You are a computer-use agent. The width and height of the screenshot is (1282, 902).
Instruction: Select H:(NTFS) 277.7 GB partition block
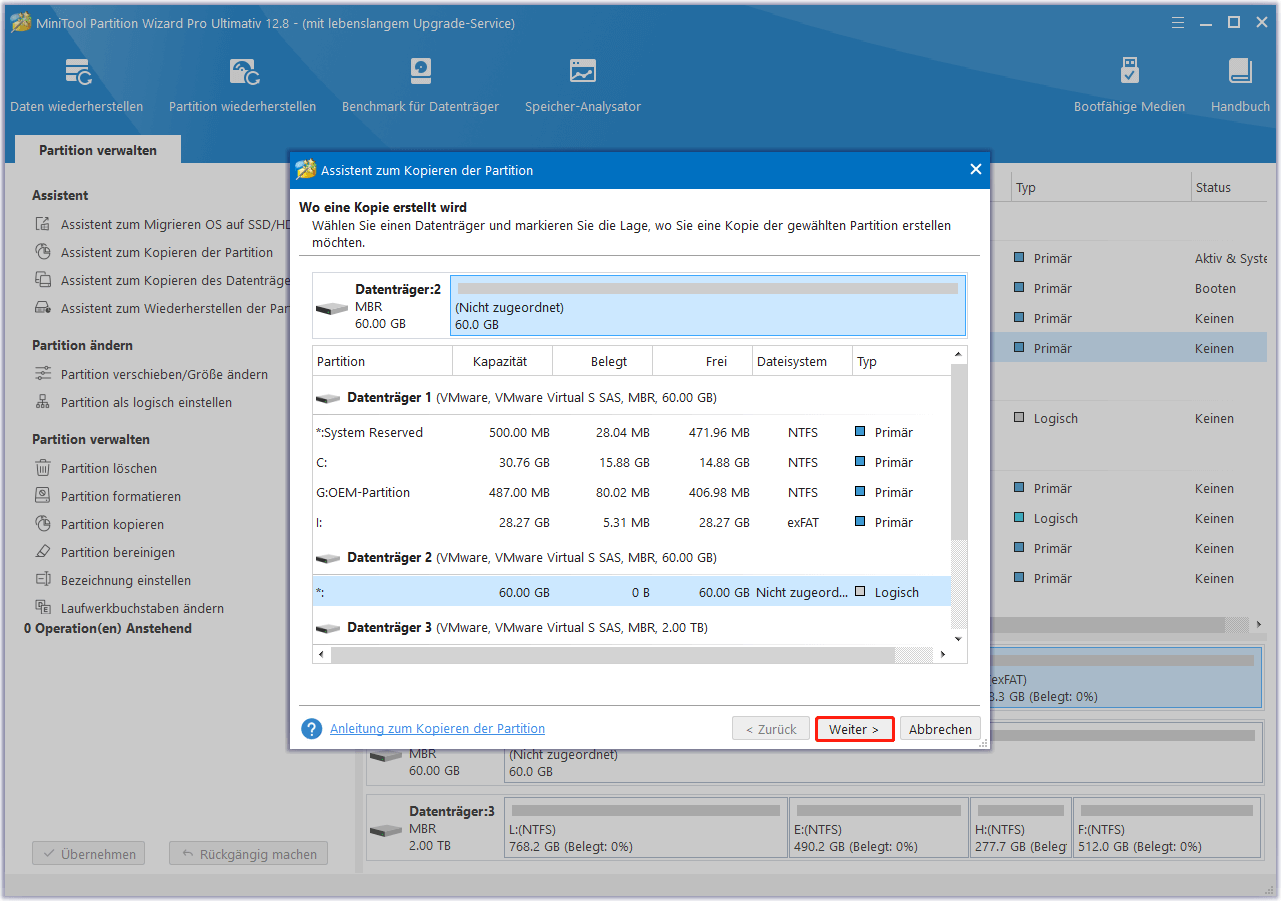pyautogui.click(x=1021, y=828)
